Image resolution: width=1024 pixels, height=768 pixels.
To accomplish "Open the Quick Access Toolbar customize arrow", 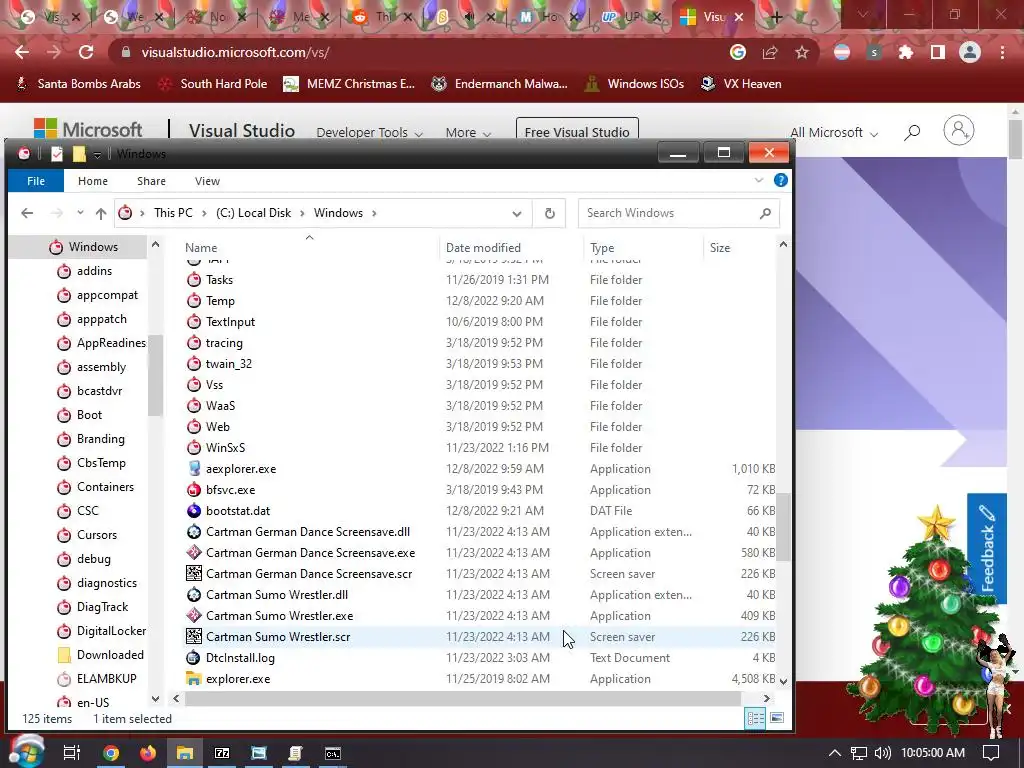I will coord(97,154).
